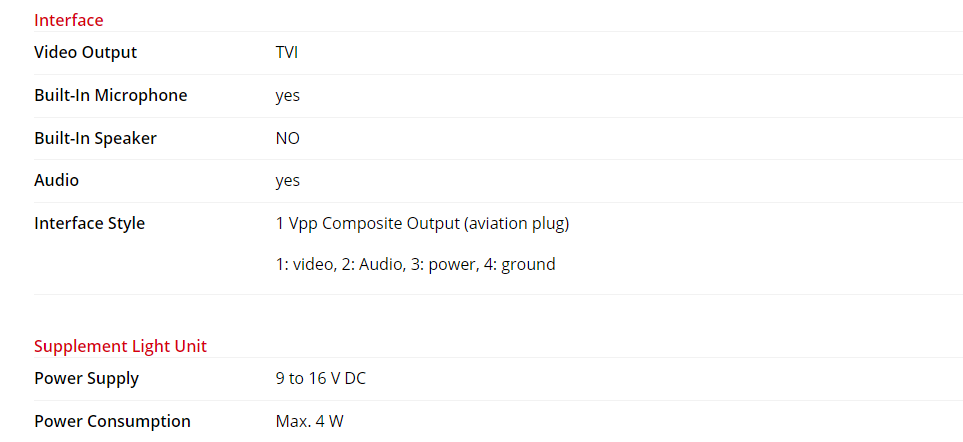Click the TVI value text
The width and height of the screenshot is (963, 442).
pos(287,53)
